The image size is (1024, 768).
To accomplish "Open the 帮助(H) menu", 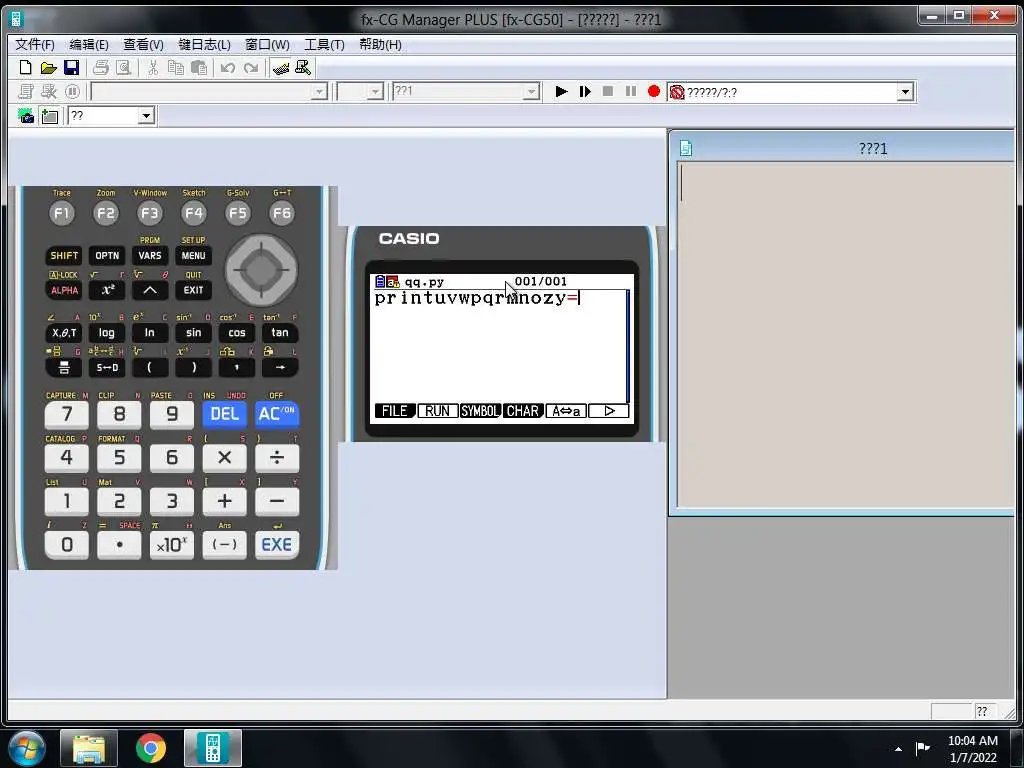I will point(380,44).
